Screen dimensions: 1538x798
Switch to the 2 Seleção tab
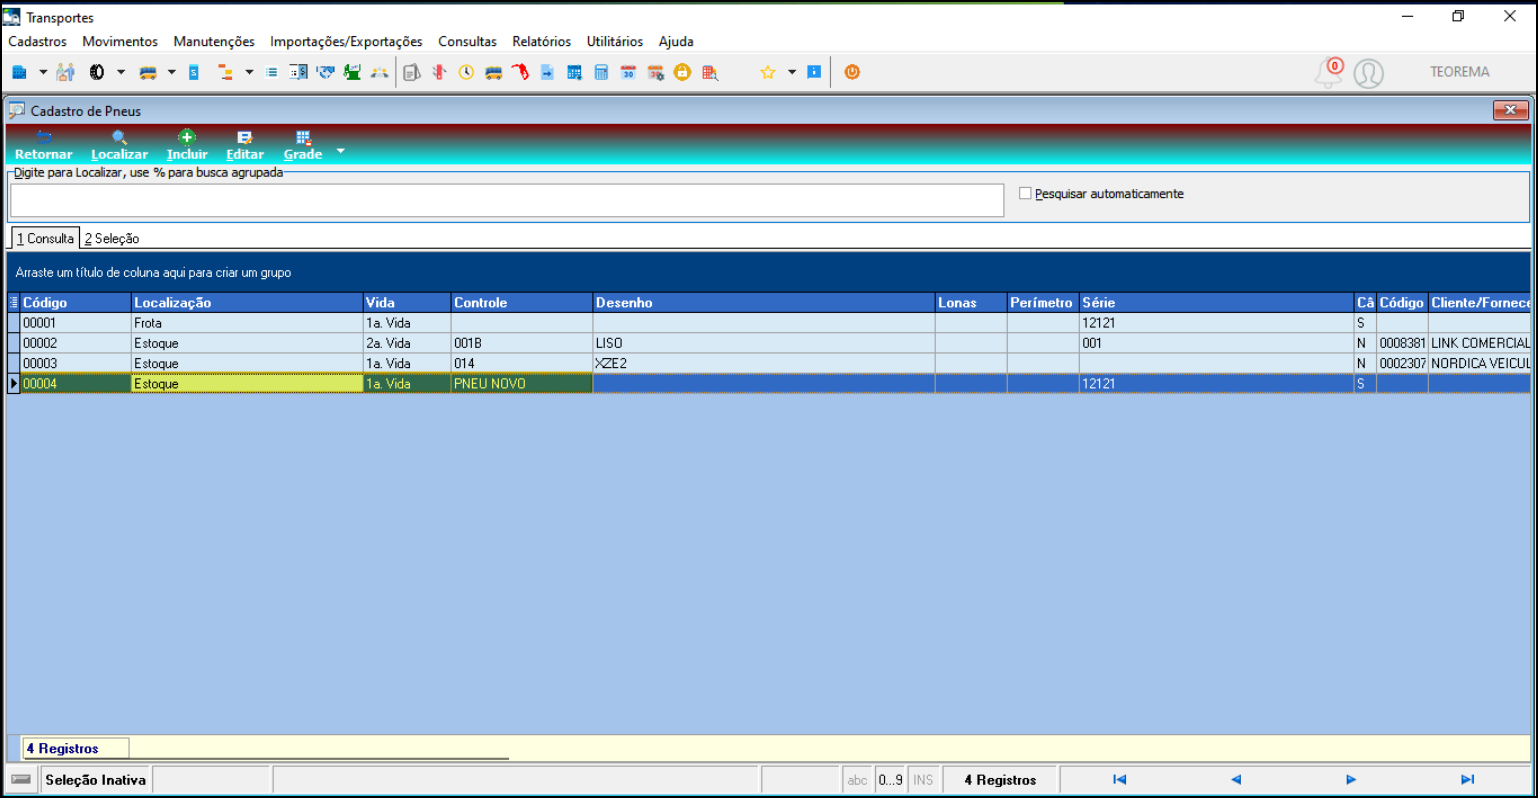(x=112, y=238)
